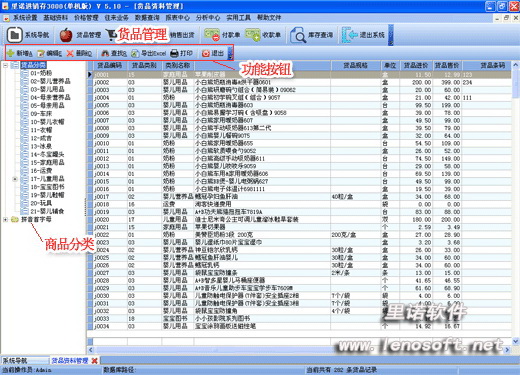Click the vertical scrollbar down arrow
520x375 pixels.
coord(516,341)
